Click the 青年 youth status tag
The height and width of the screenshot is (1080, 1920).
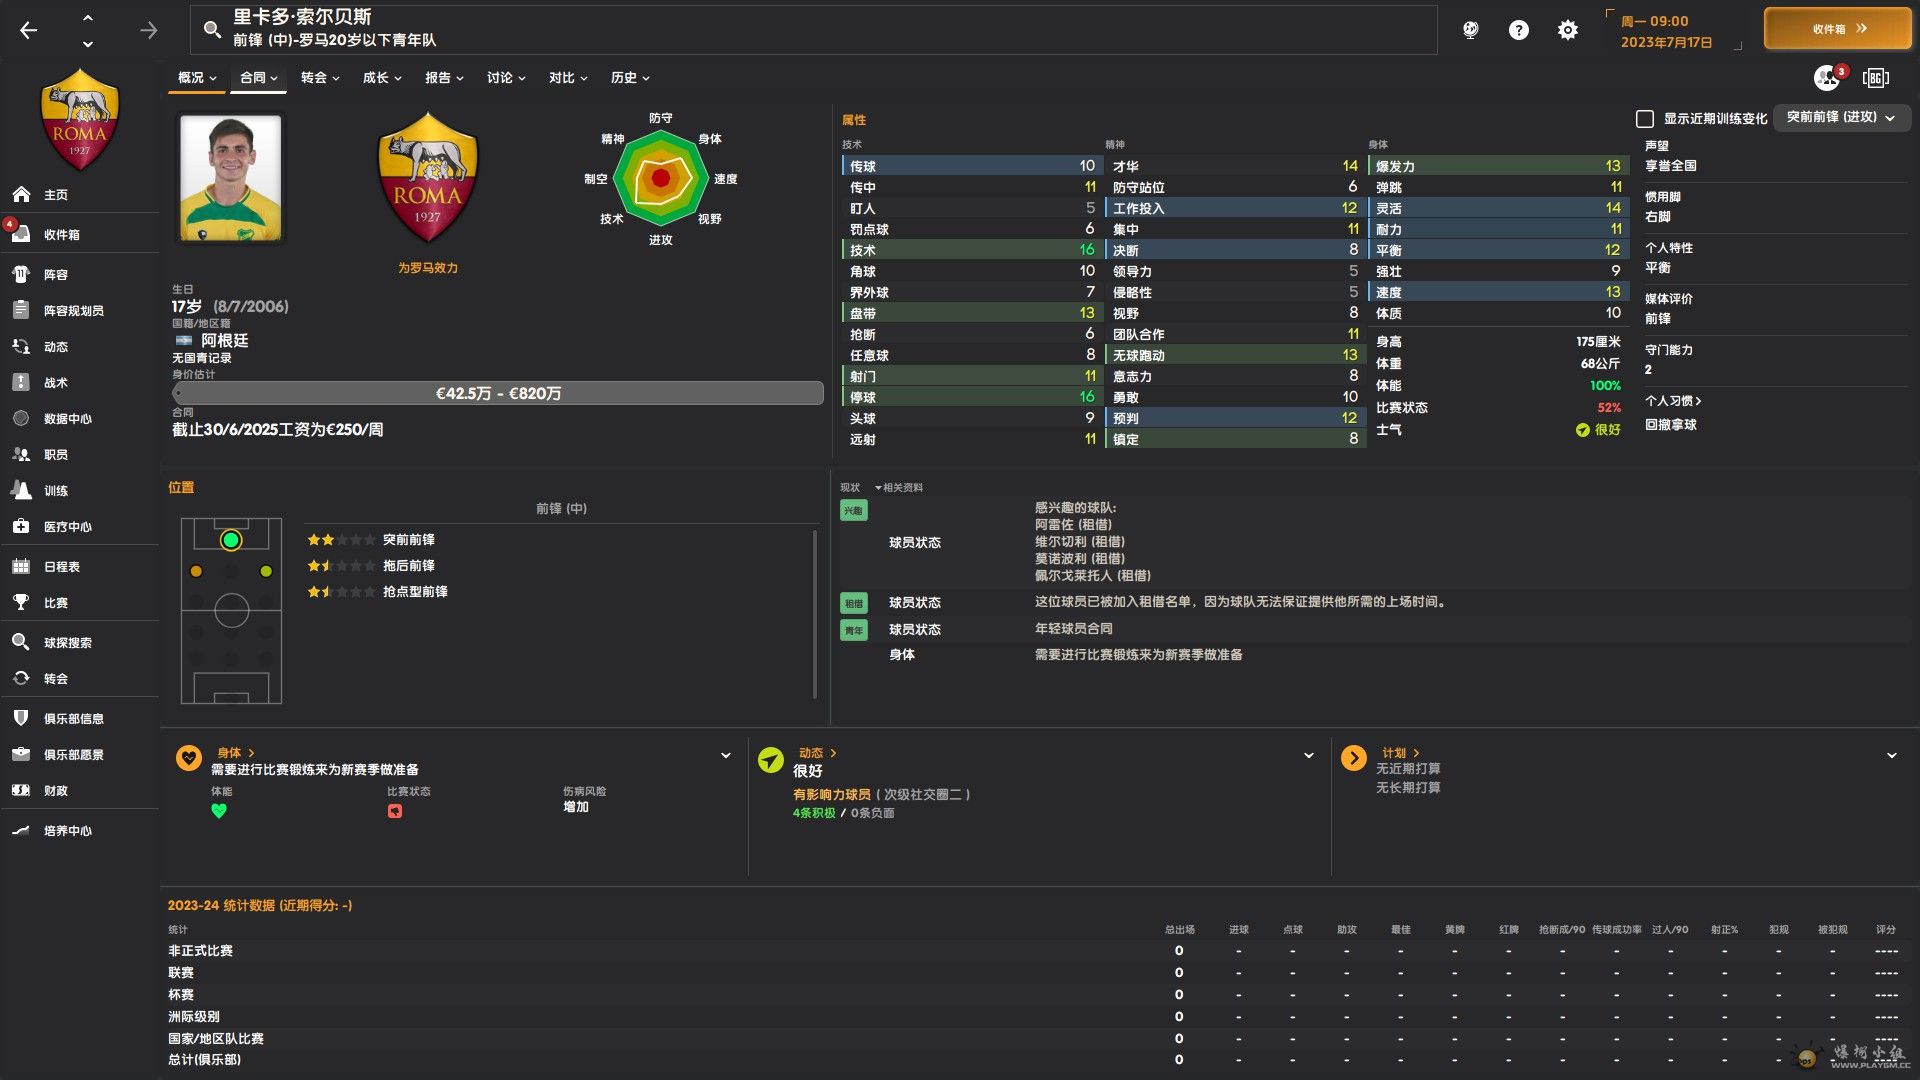[853, 630]
